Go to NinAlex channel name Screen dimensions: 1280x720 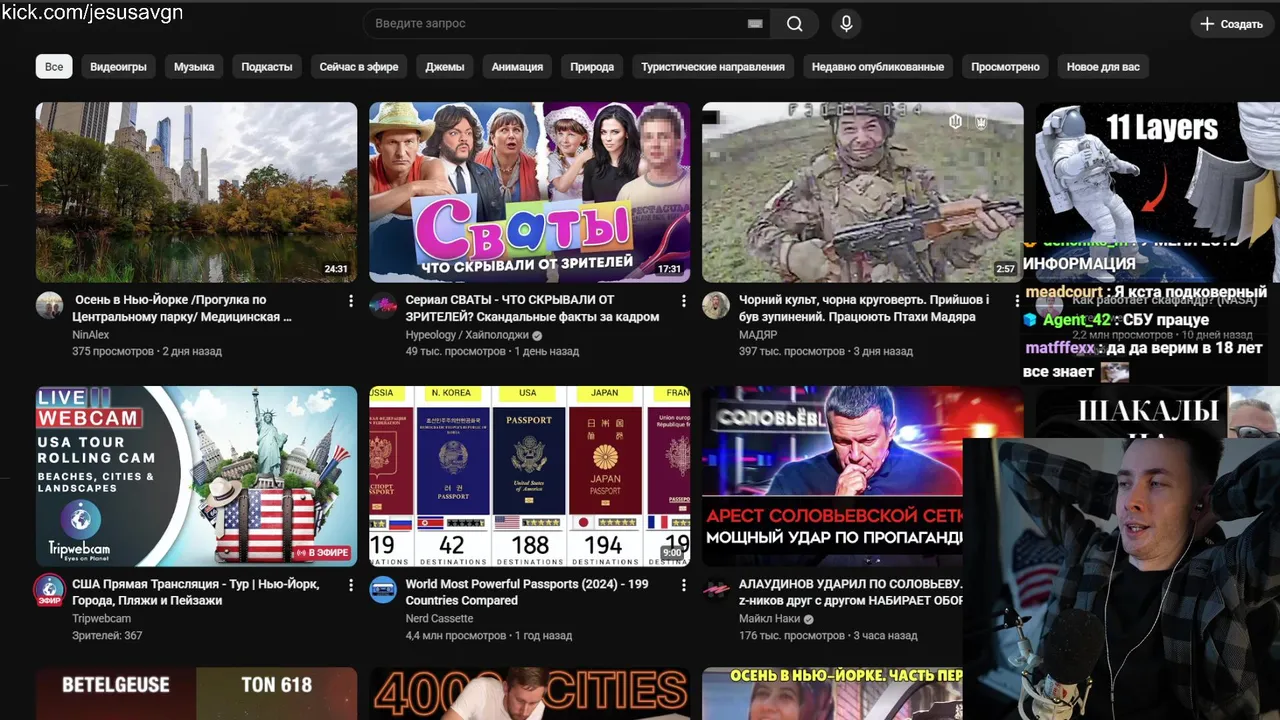point(91,335)
